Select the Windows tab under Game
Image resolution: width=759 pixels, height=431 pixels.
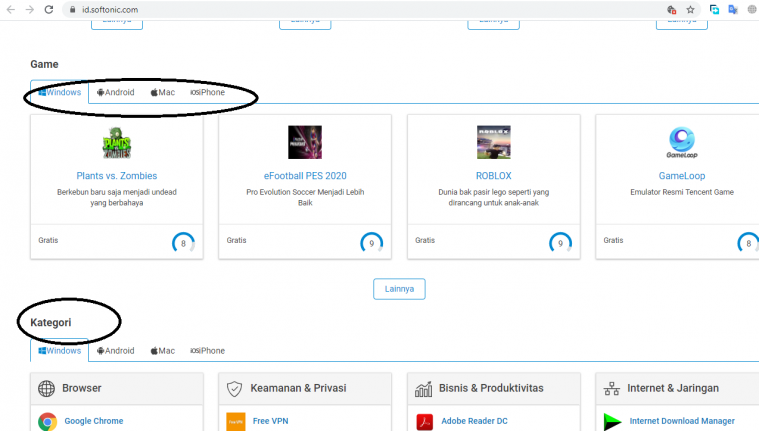tap(60, 92)
